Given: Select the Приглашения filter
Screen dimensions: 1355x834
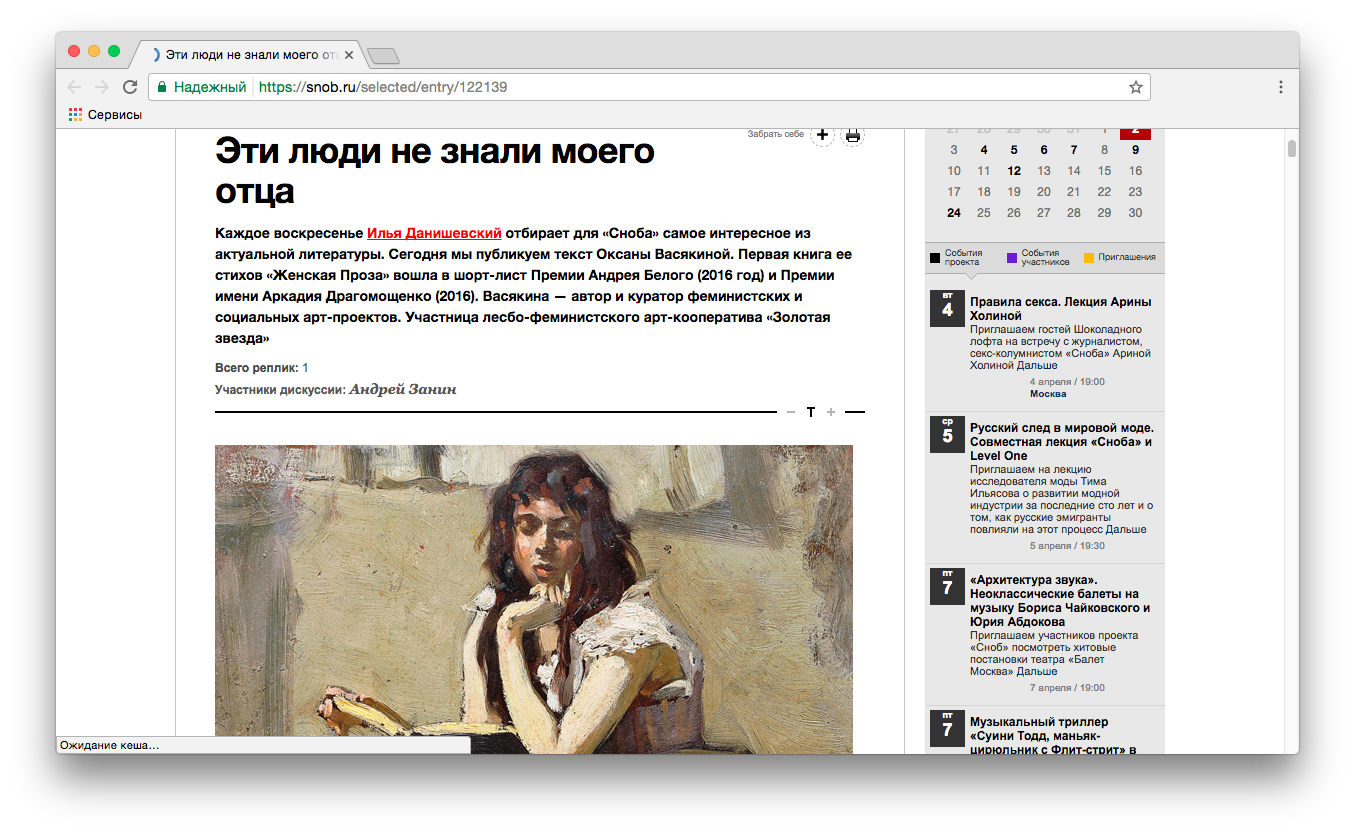Looking at the screenshot, I should (x=1119, y=258).
